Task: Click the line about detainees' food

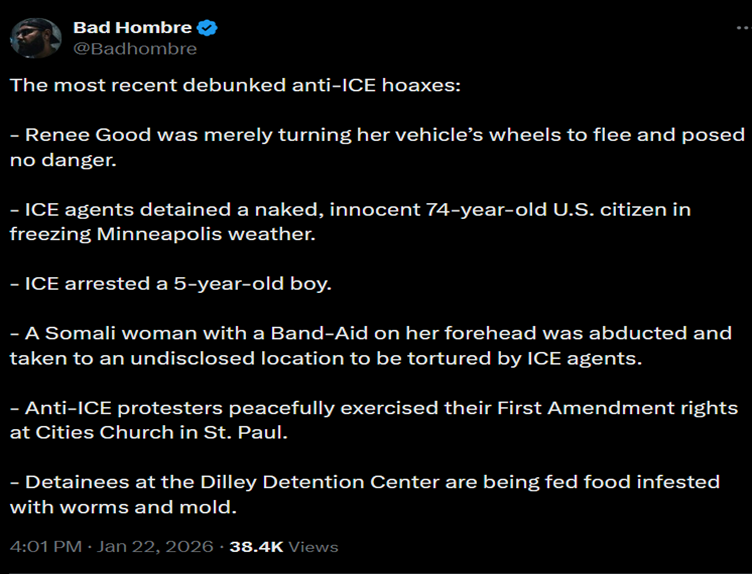Action: point(364,482)
